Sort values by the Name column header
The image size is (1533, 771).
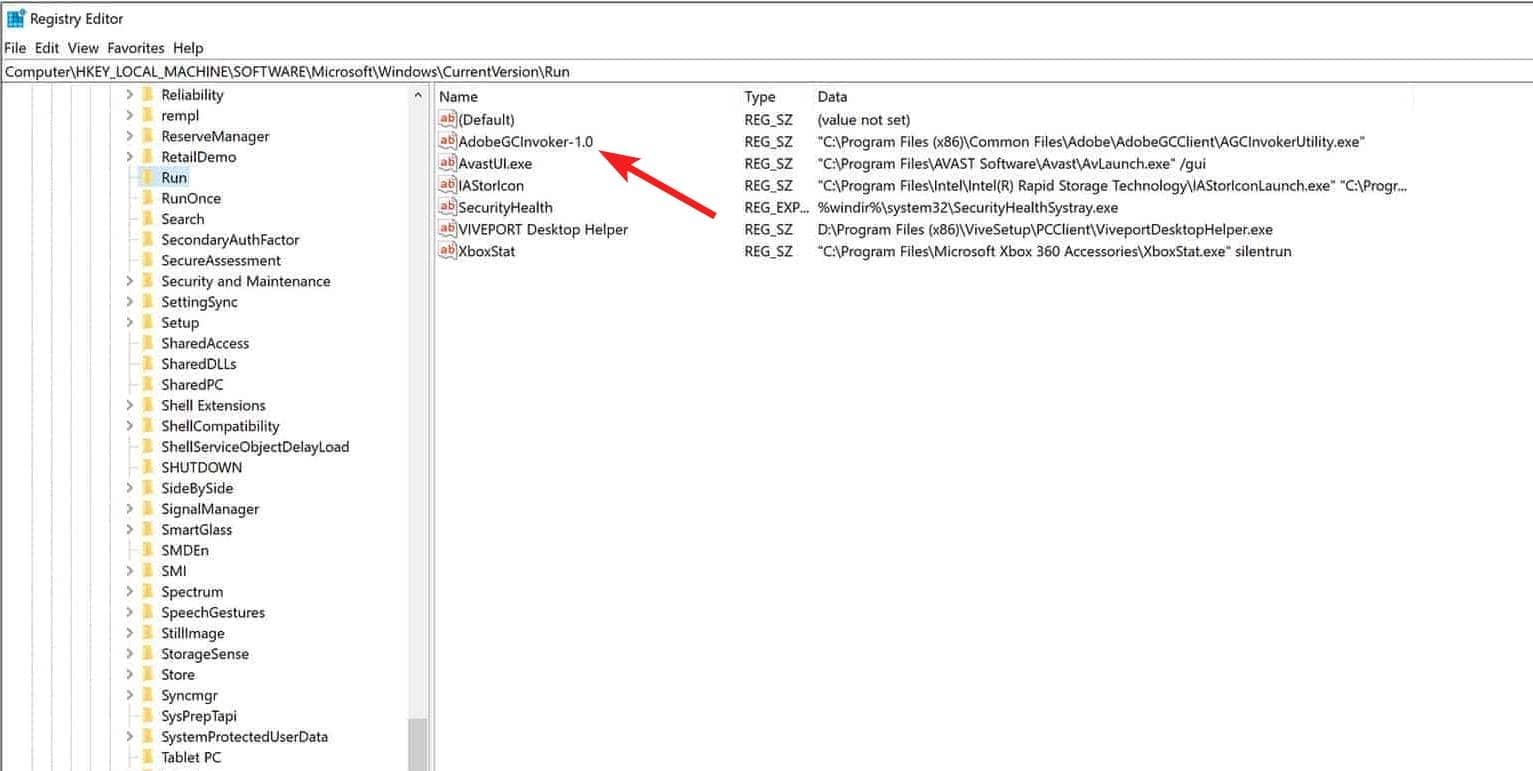459,97
